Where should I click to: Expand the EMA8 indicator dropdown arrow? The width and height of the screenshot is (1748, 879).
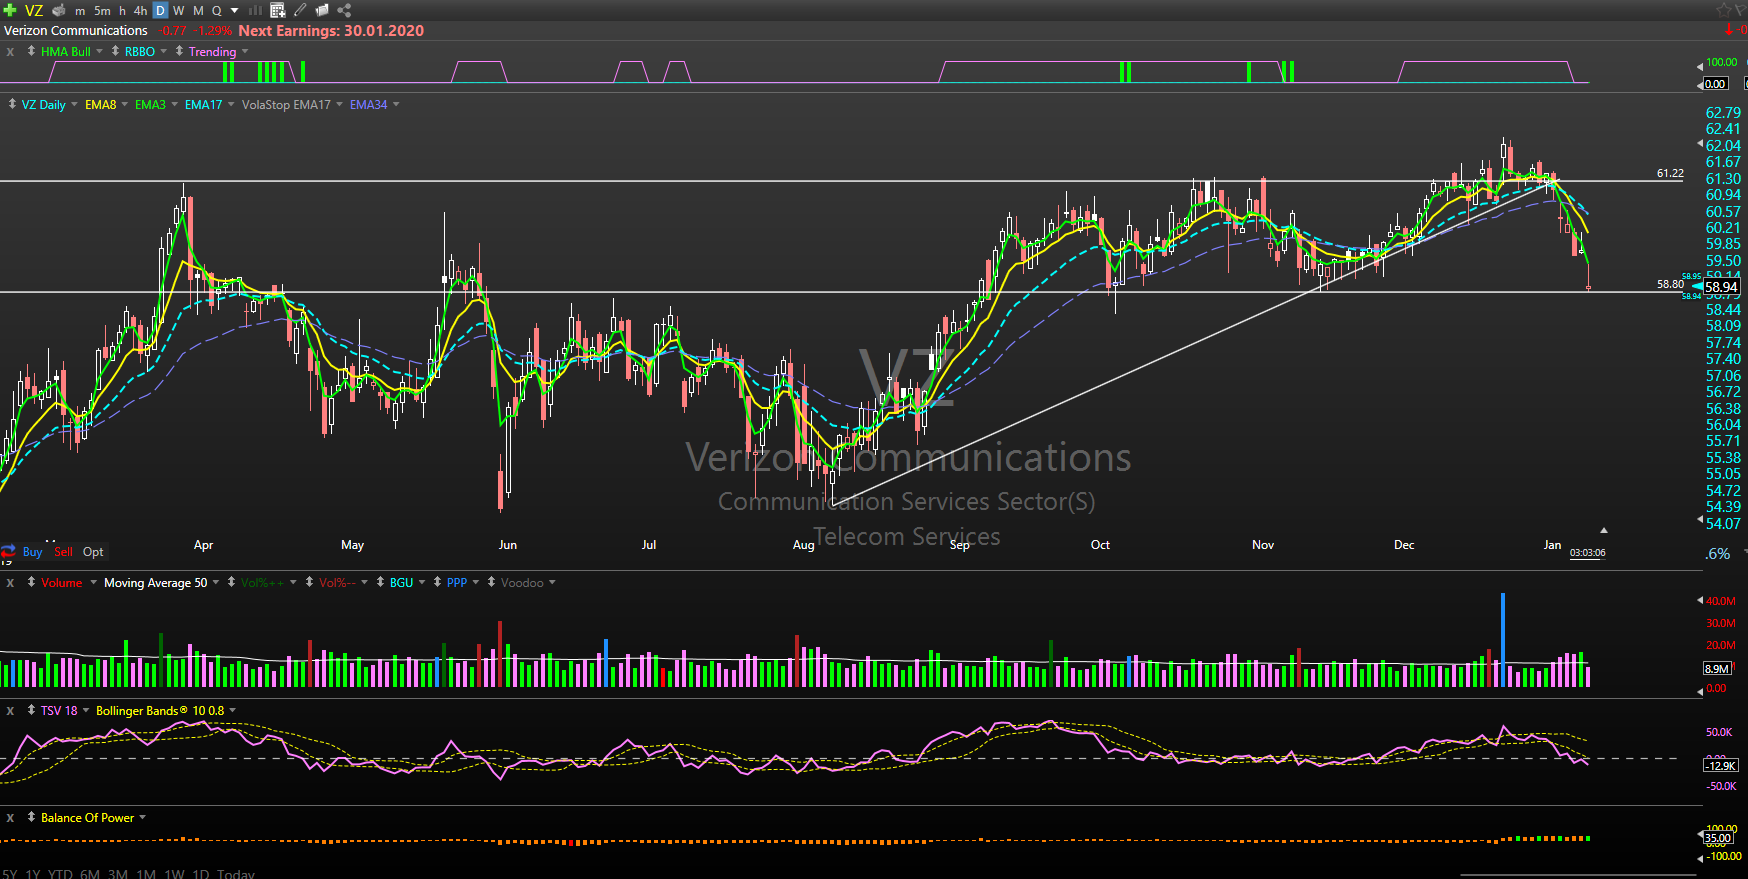click(125, 105)
